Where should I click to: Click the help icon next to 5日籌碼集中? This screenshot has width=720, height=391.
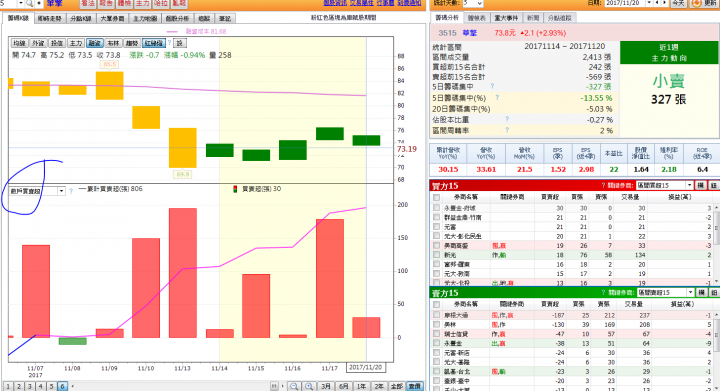pyautogui.click(x=492, y=86)
